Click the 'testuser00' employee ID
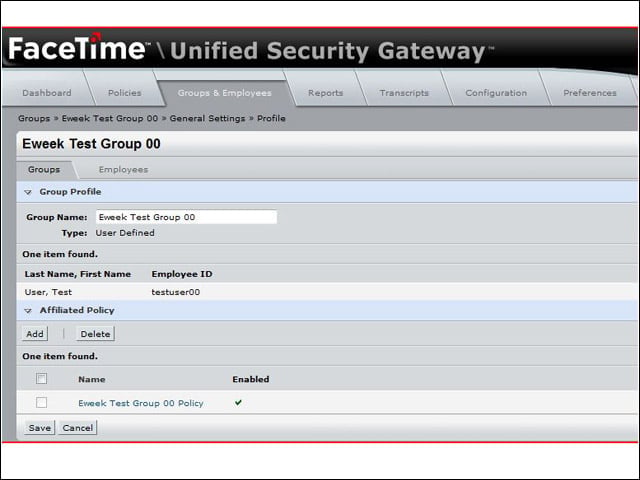 176,292
